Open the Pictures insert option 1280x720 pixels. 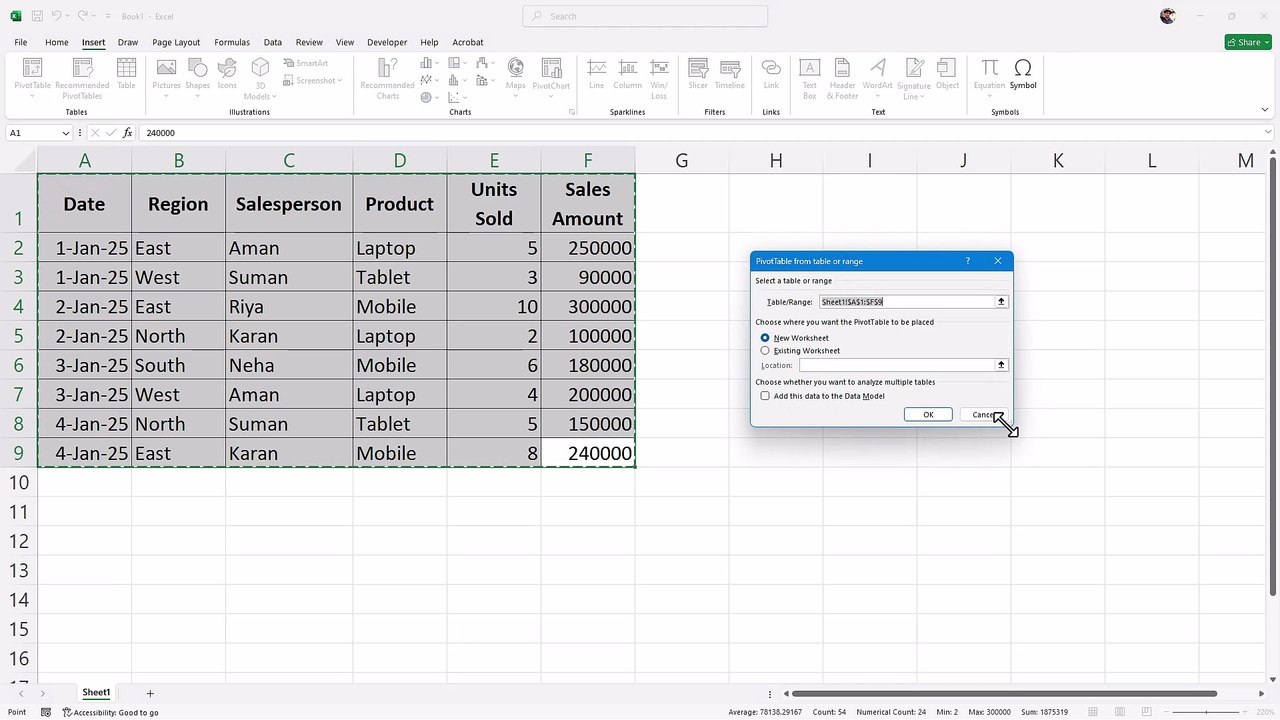[166, 78]
